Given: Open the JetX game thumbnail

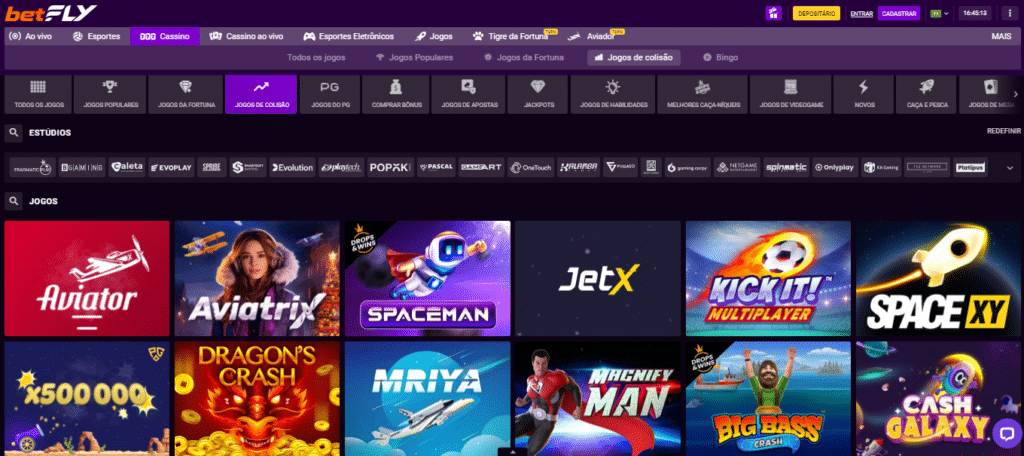Looking at the screenshot, I should 598,278.
